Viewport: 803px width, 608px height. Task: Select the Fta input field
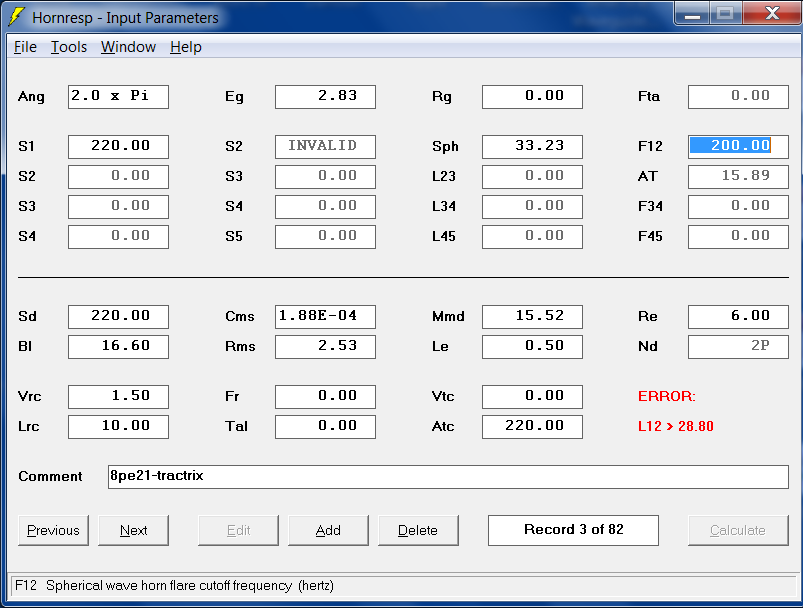coord(738,97)
